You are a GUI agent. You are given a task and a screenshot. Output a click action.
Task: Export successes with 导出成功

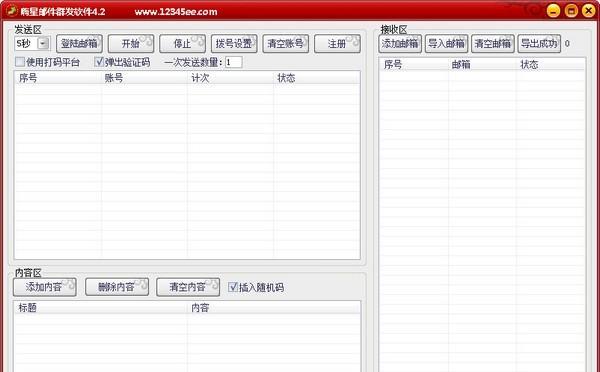pyautogui.click(x=539, y=44)
